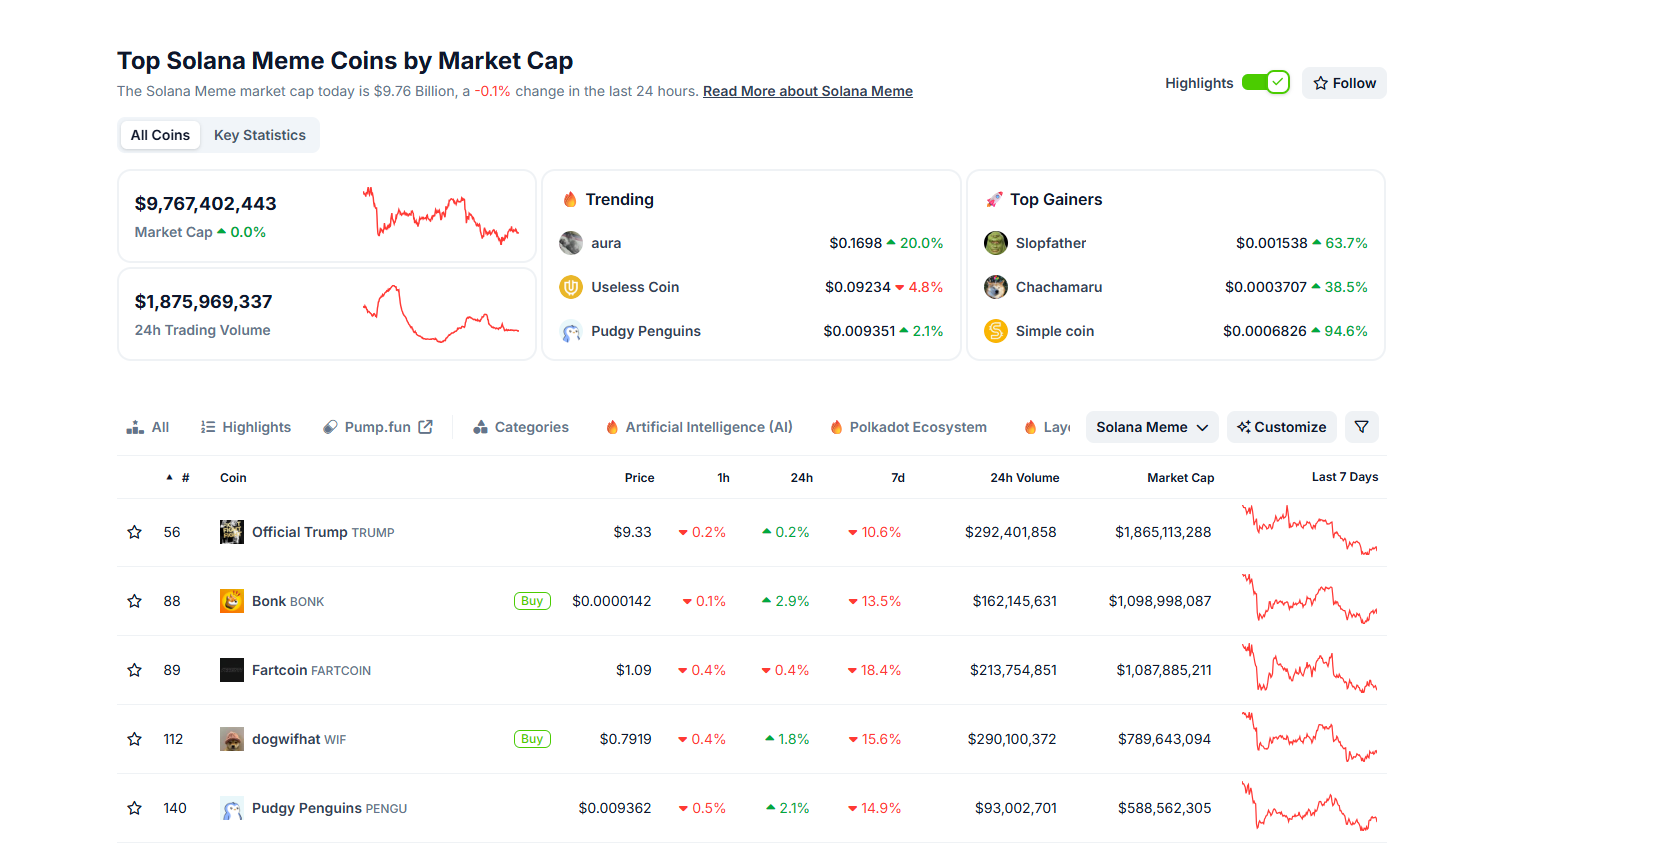Viewport: 1656px width, 845px height.
Task: Open the aura coin icon in Trending
Action: pyautogui.click(x=571, y=243)
